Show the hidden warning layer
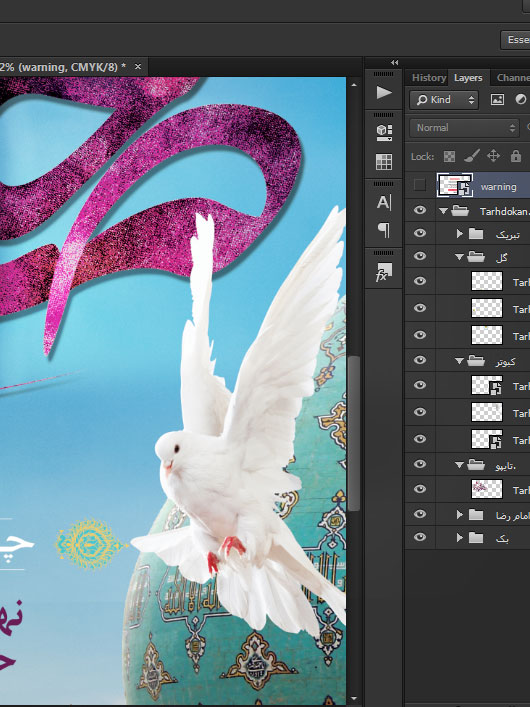The width and height of the screenshot is (530, 707). point(419,185)
